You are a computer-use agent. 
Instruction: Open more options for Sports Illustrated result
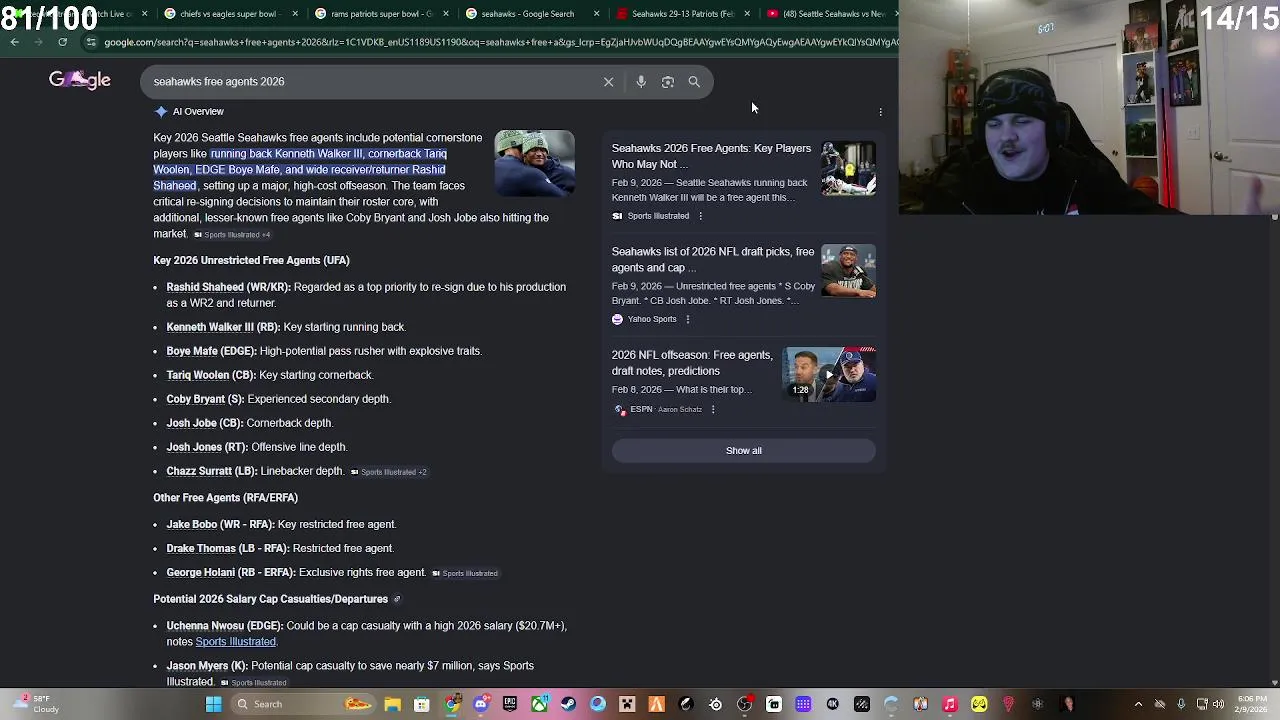pyautogui.click(x=700, y=216)
